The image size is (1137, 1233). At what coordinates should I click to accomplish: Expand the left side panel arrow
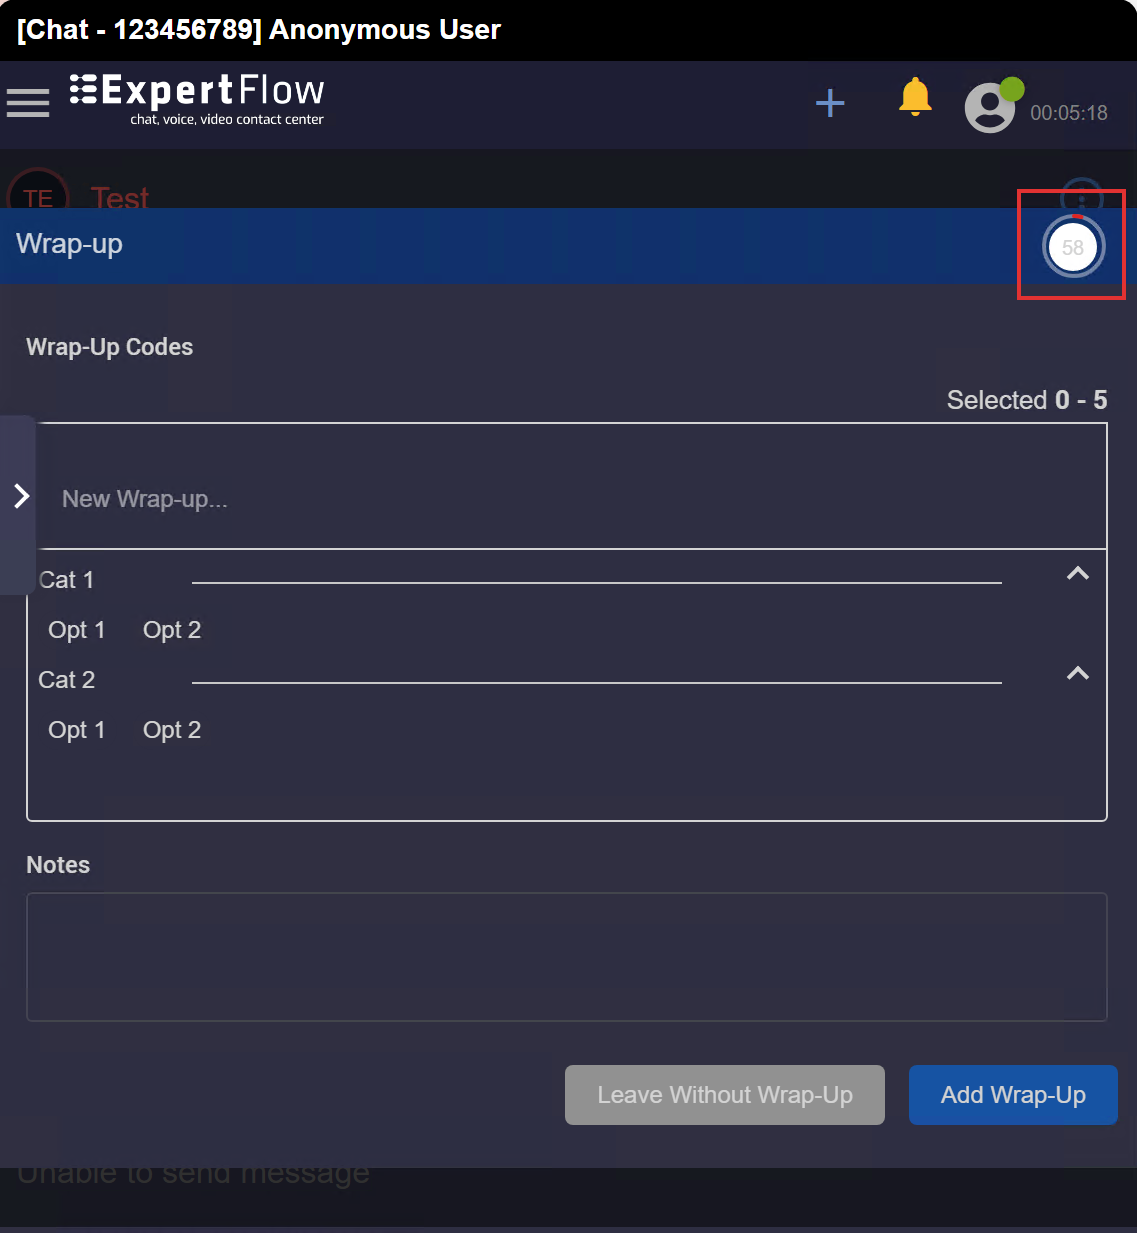coord(20,495)
